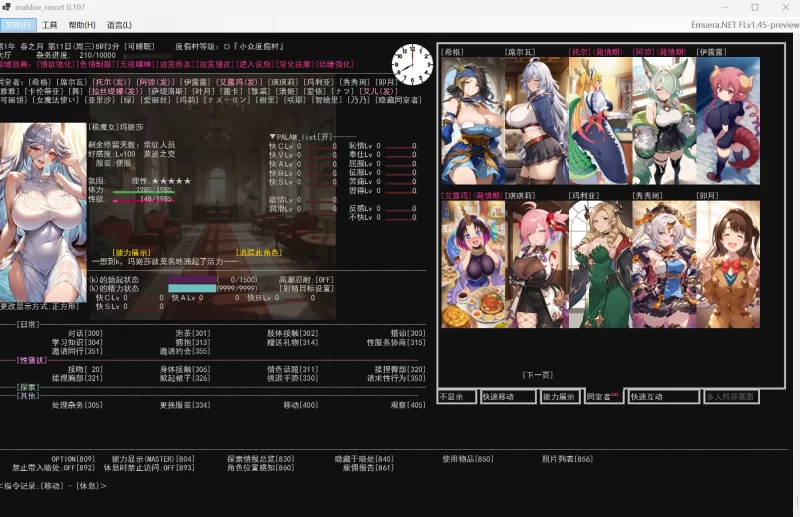The height and width of the screenshot is (517, 800).
Task: Select [萨缇洛斯] in the roommate list
Action: [167, 91]
